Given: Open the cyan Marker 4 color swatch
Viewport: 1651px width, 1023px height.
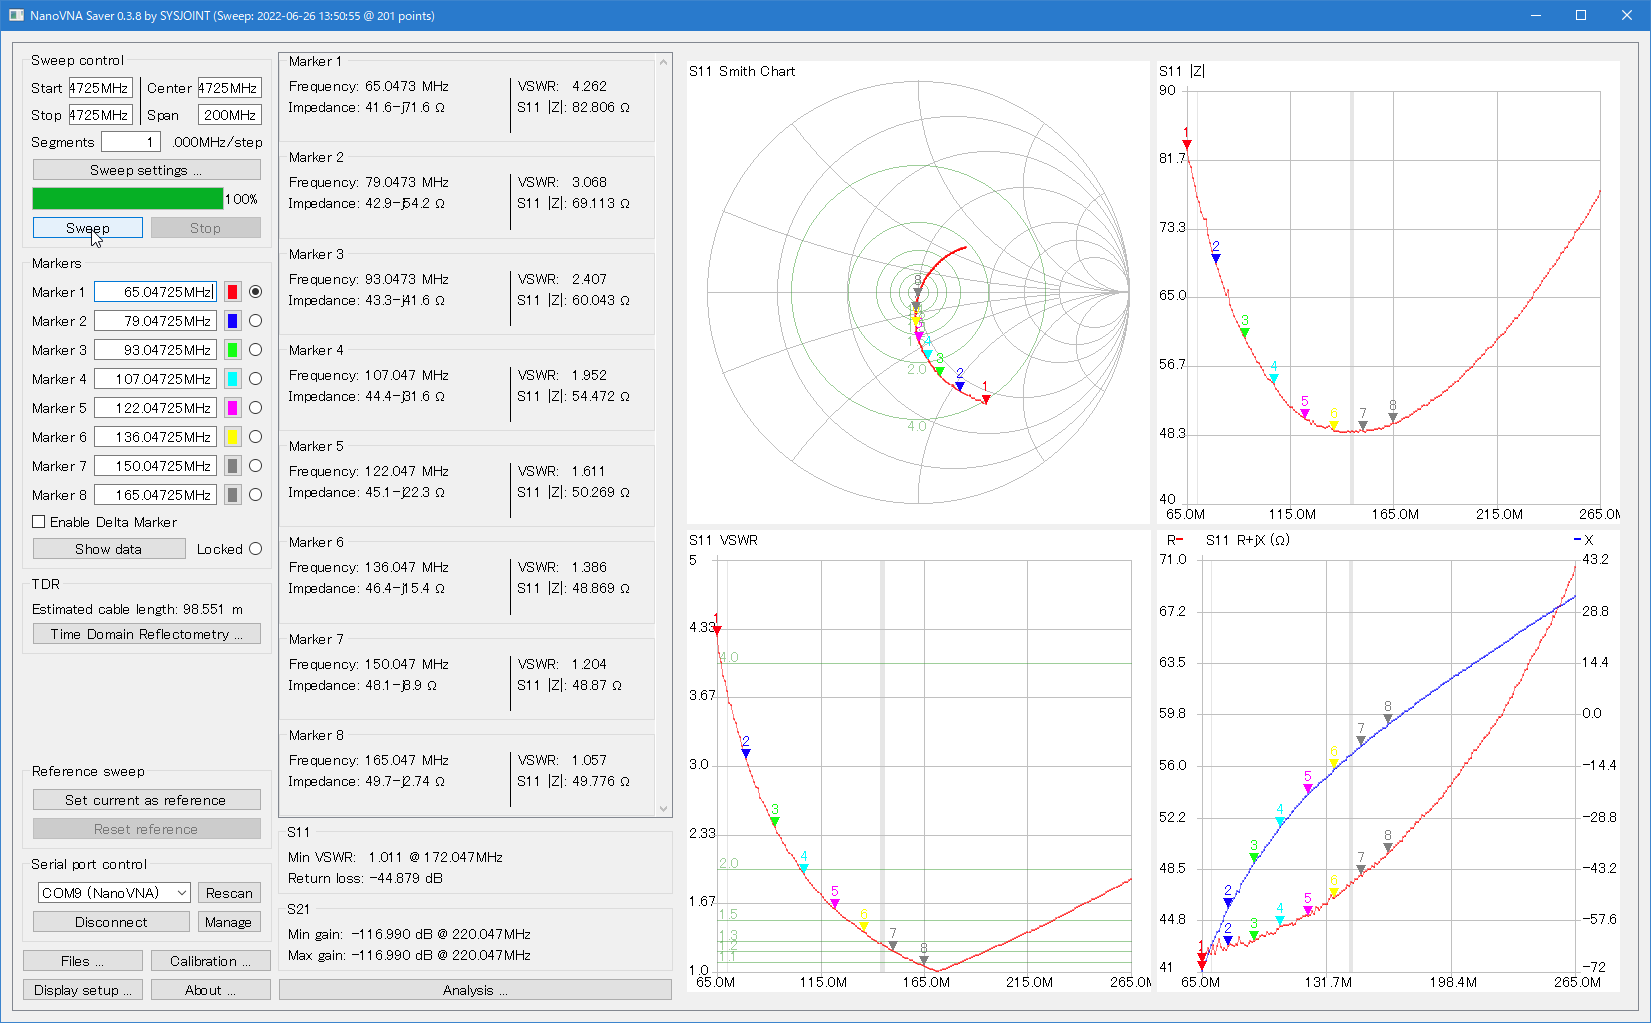Looking at the screenshot, I should [x=232, y=379].
